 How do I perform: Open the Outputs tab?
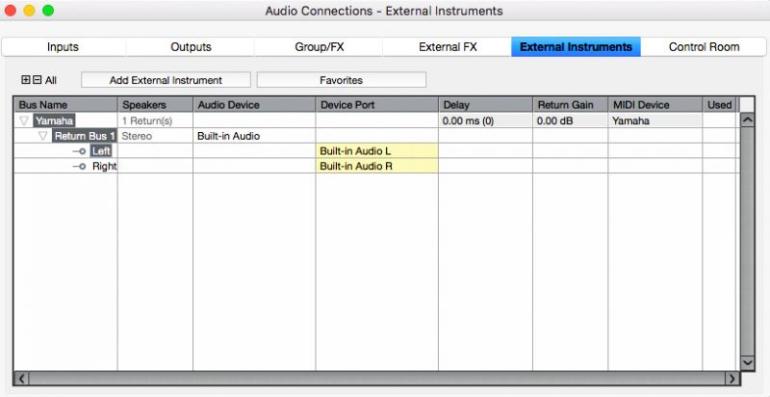coord(191,47)
